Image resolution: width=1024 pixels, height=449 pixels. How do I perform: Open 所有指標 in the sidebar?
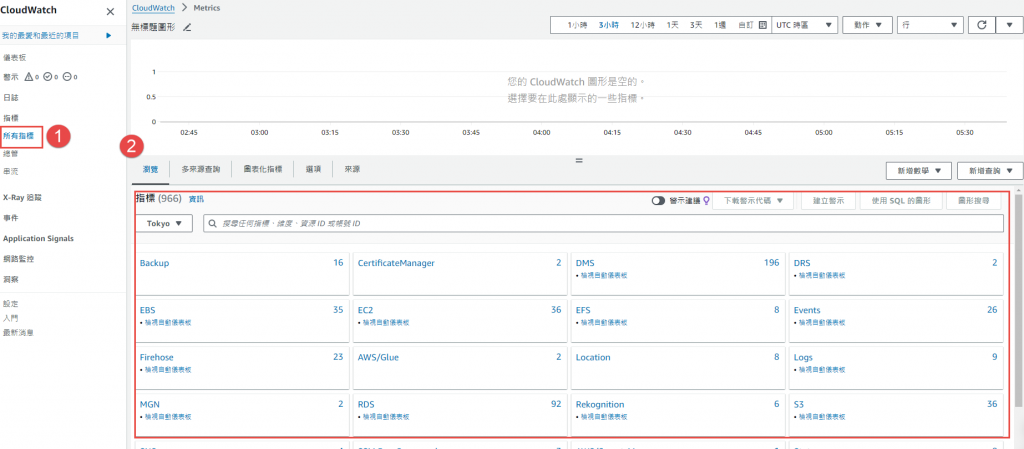coord(18,136)
